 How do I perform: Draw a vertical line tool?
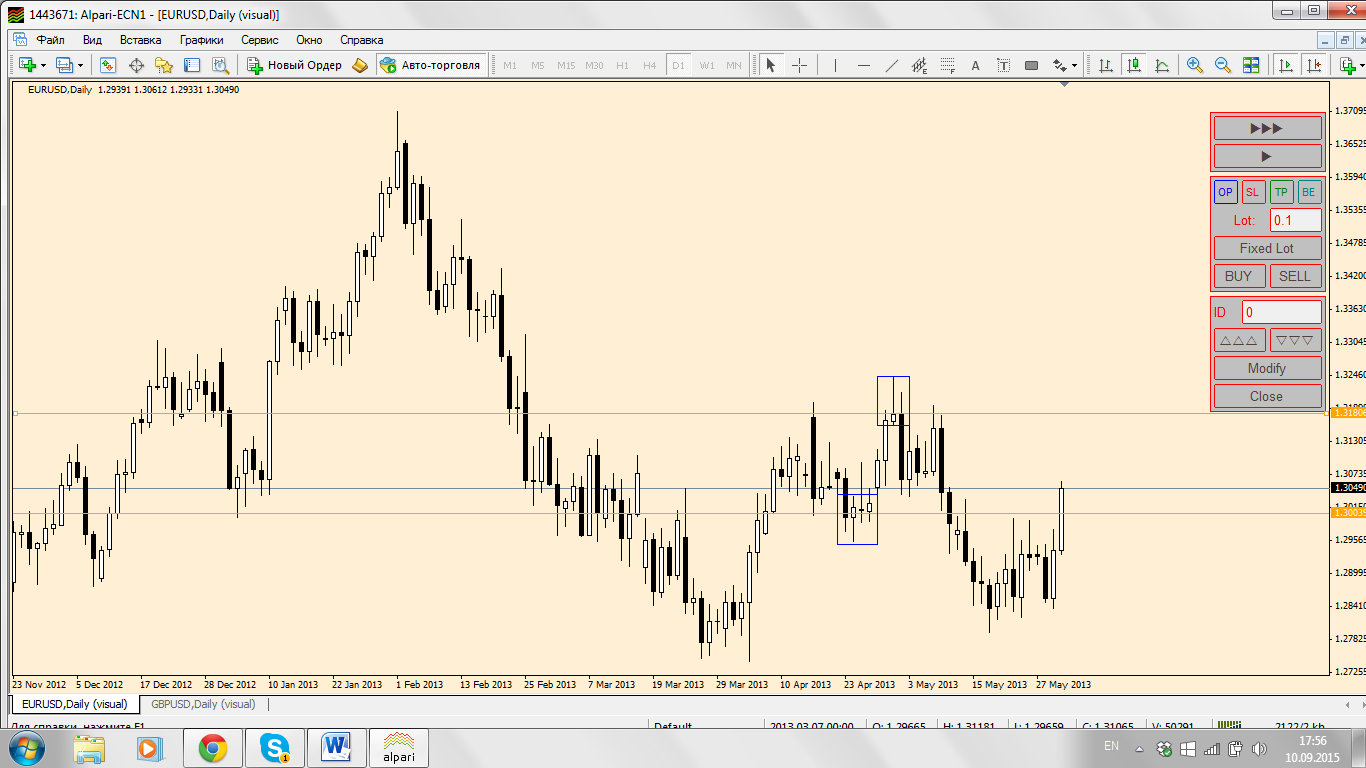point(834,65)
